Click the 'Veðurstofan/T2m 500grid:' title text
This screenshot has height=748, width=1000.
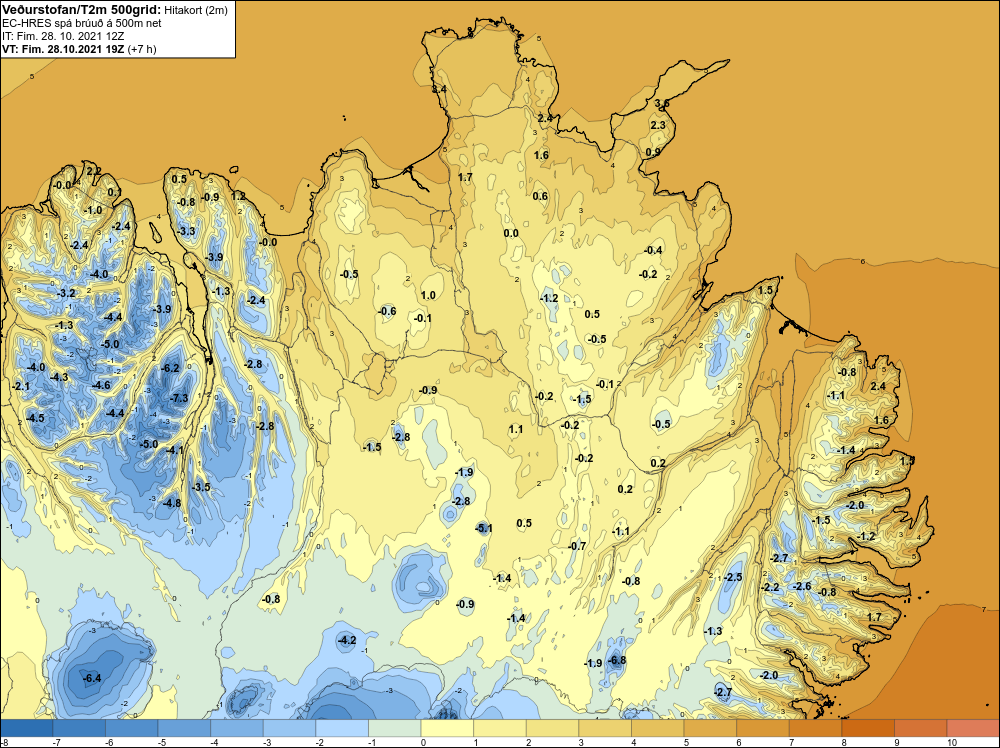tap(82, 10)
